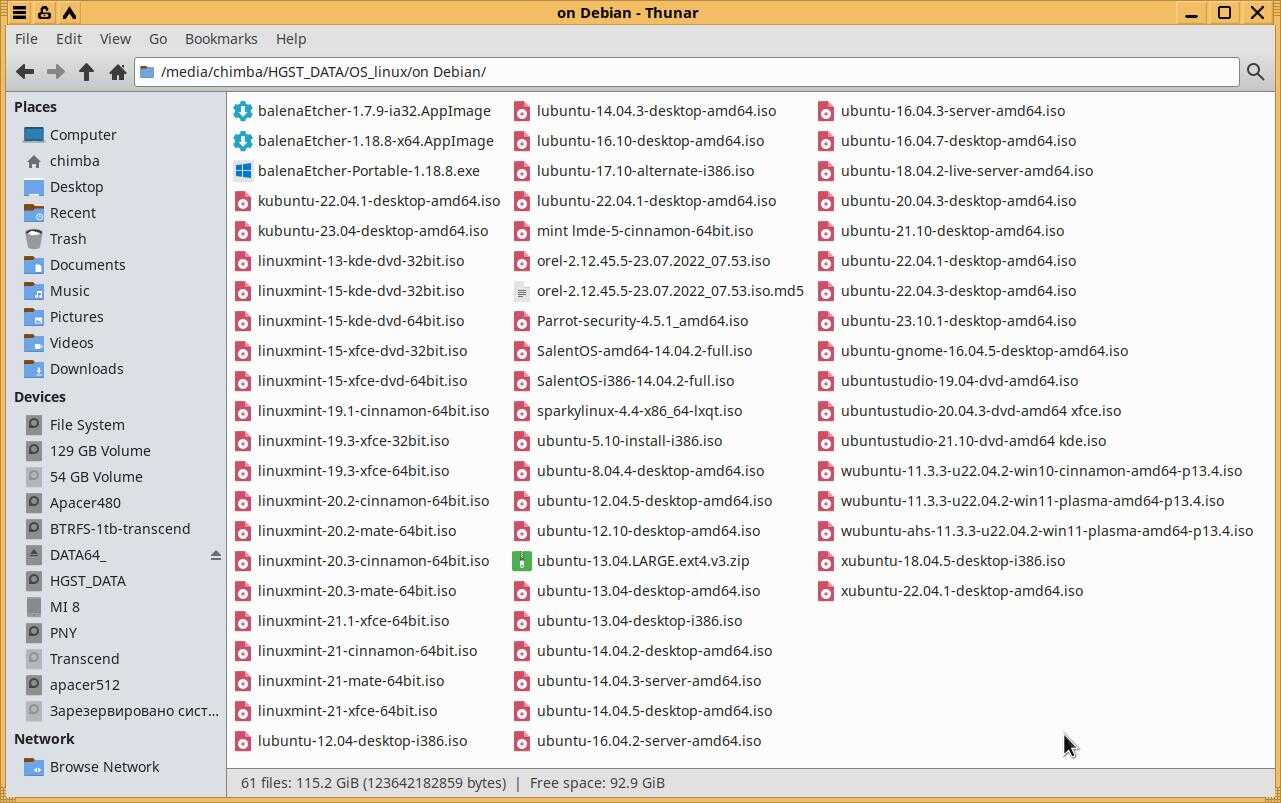Open the File menu

[x=27, y=39]
